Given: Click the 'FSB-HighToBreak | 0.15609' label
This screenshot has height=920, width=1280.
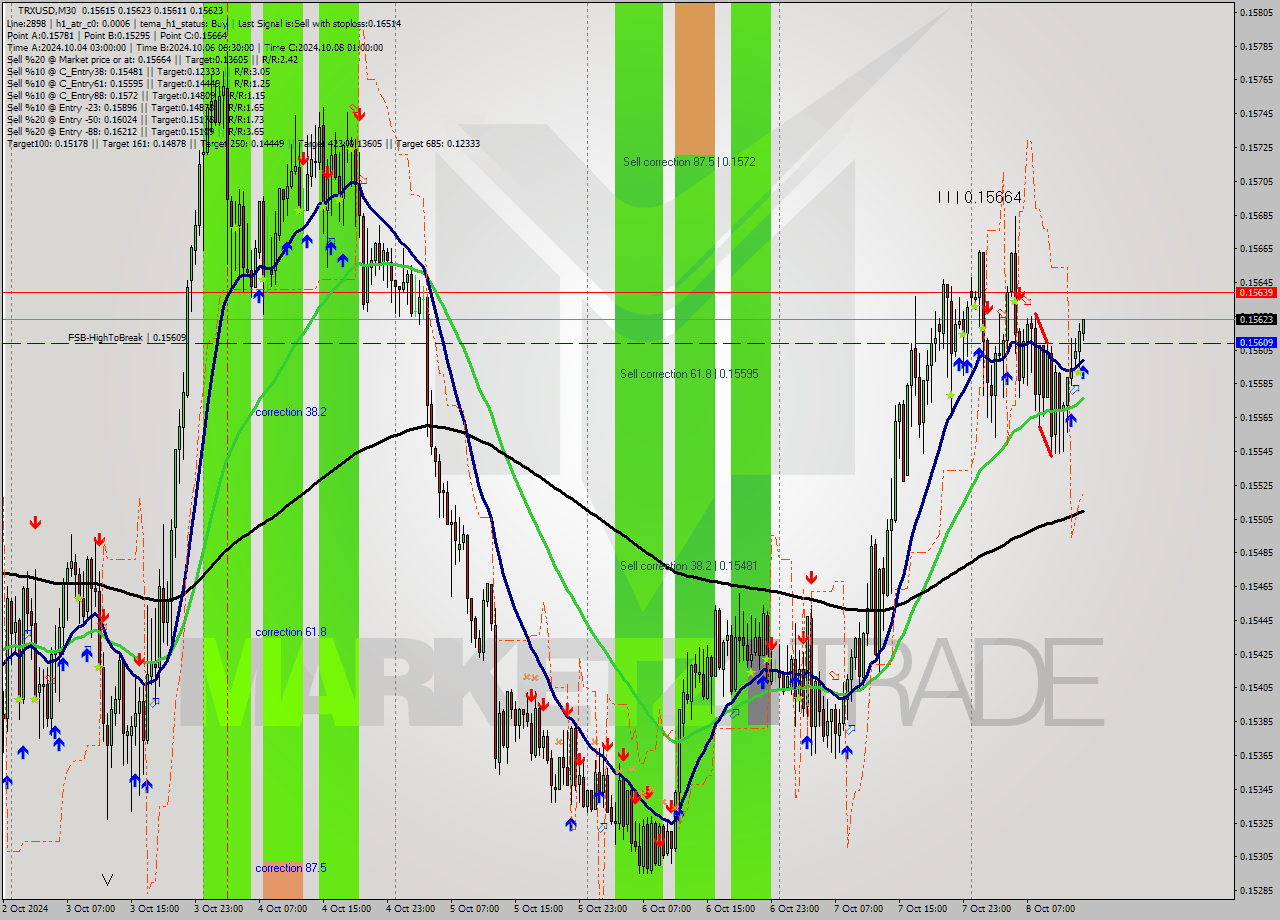Looking at the screenshot, I should [x=127, y=338].
